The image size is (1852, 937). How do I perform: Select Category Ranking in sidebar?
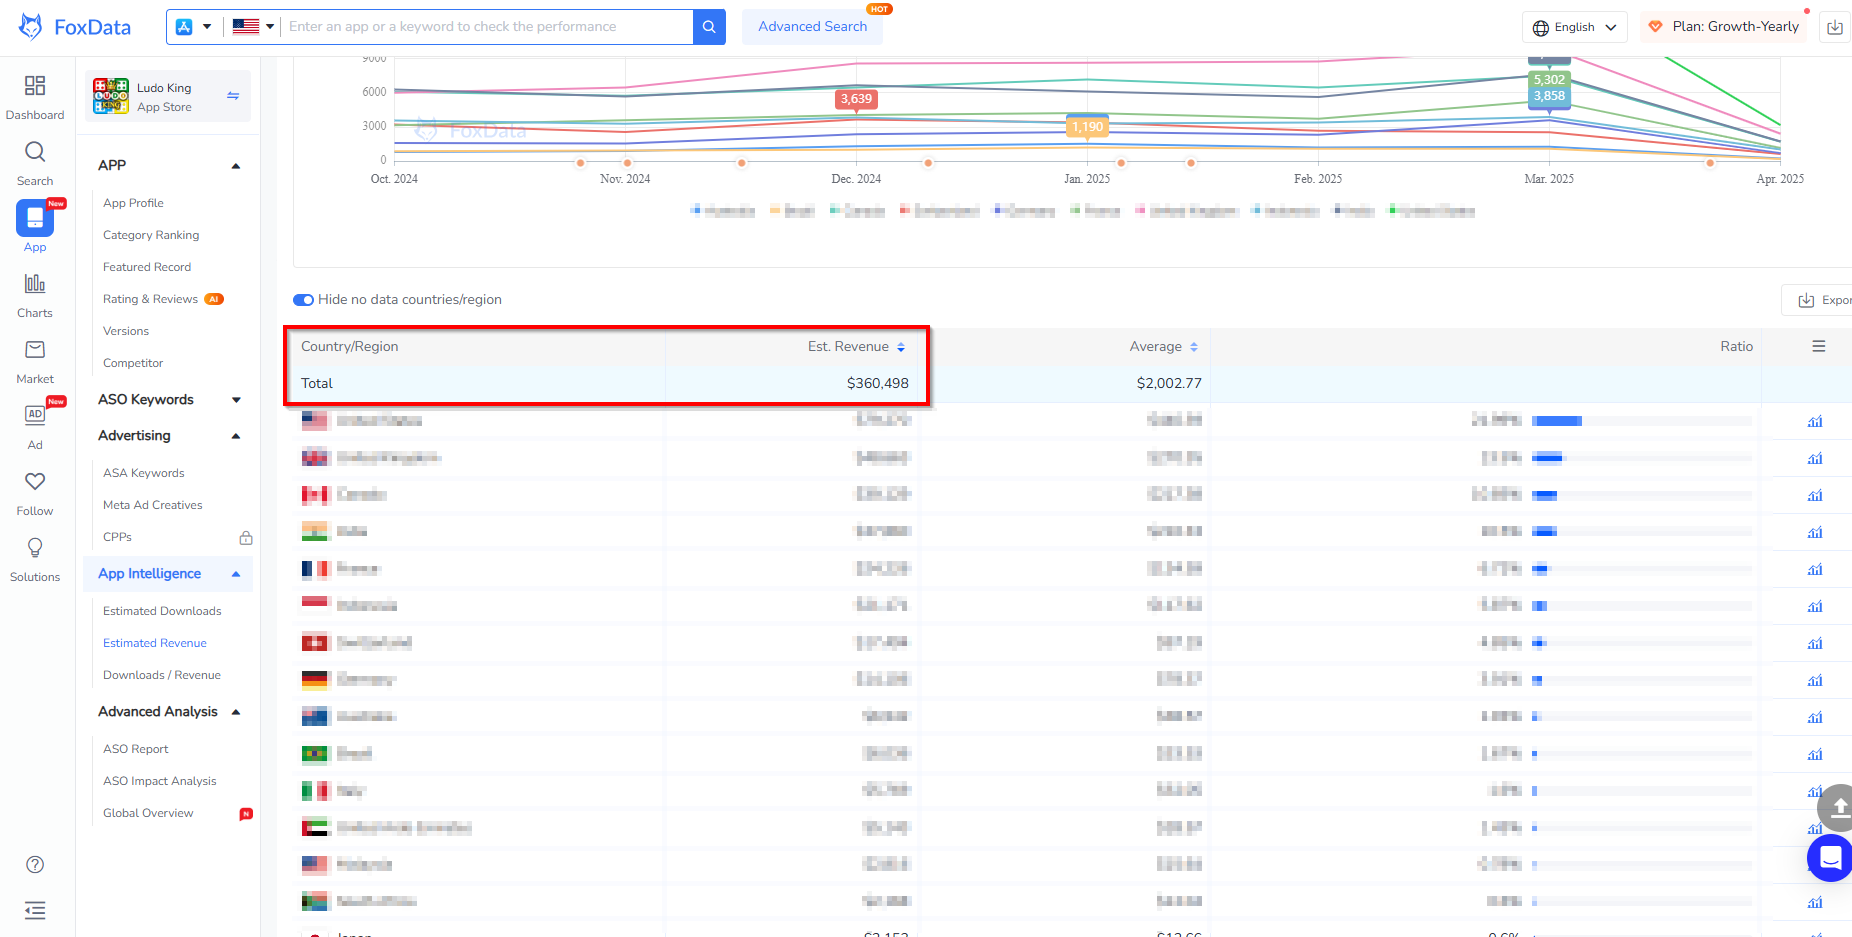[151, 235]
